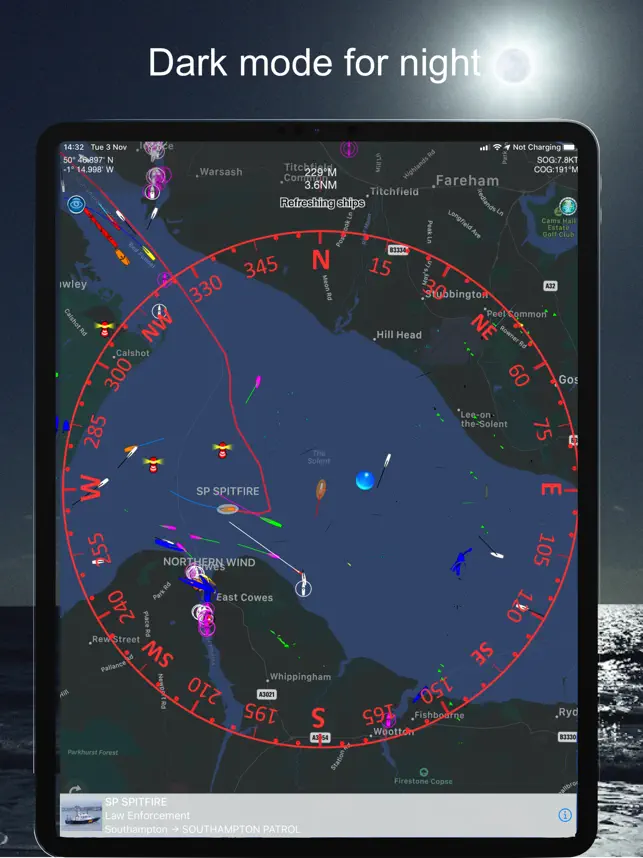Select the highlighted SP SPITFIRE ship marker
Viewport: 643px width, 858px height.
point(227,509)
